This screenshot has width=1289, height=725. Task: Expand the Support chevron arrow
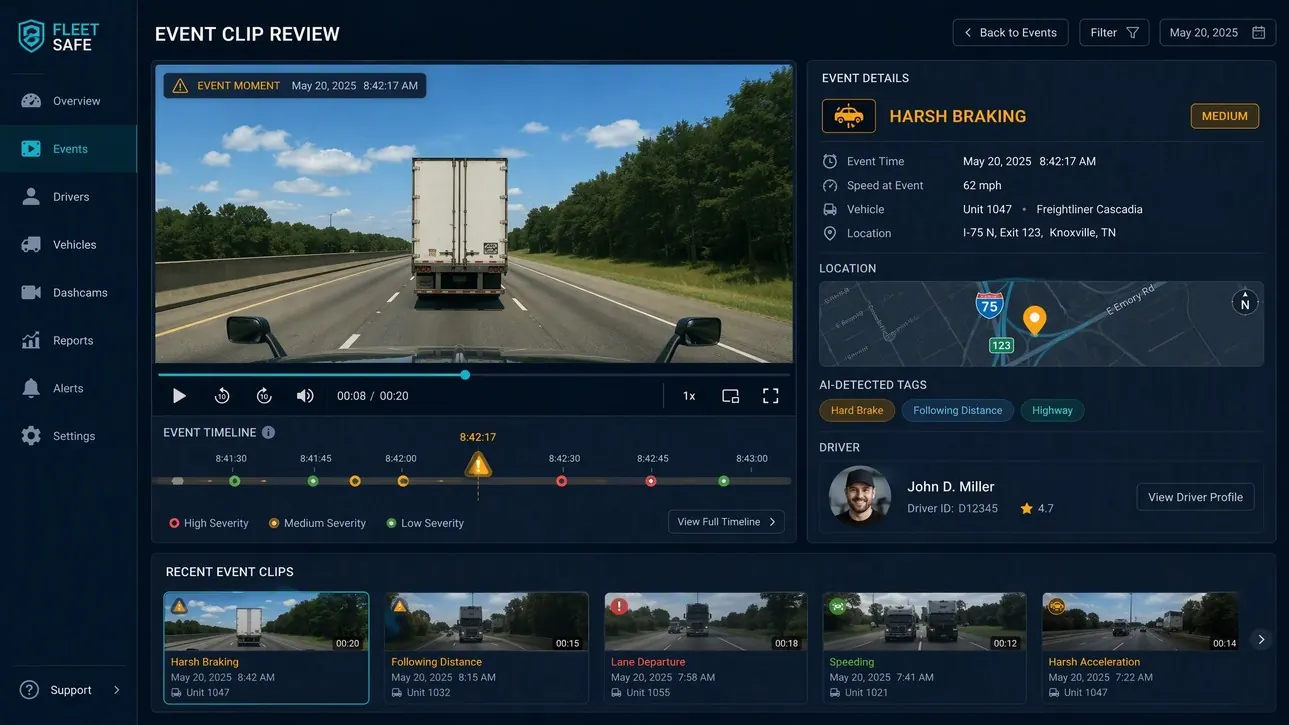pos(116,690)
